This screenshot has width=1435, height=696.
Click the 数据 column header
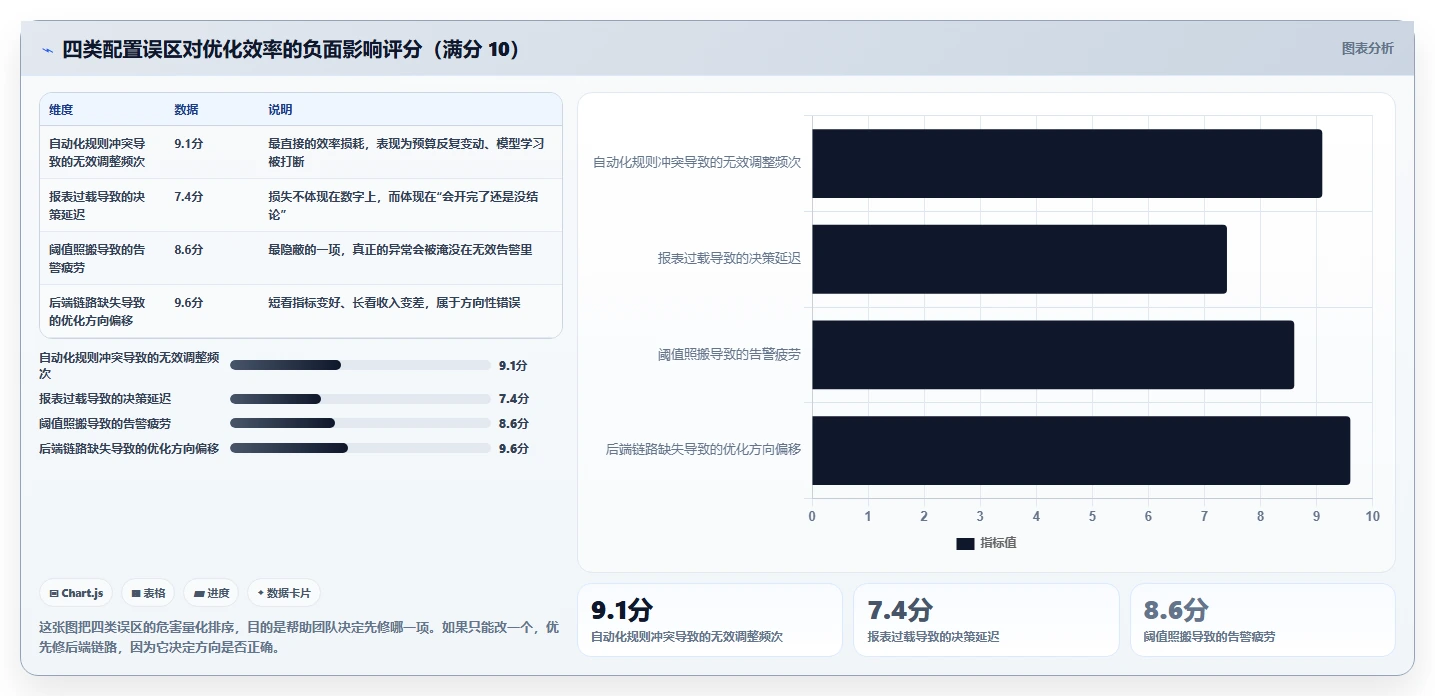click(x=186, y=110)
